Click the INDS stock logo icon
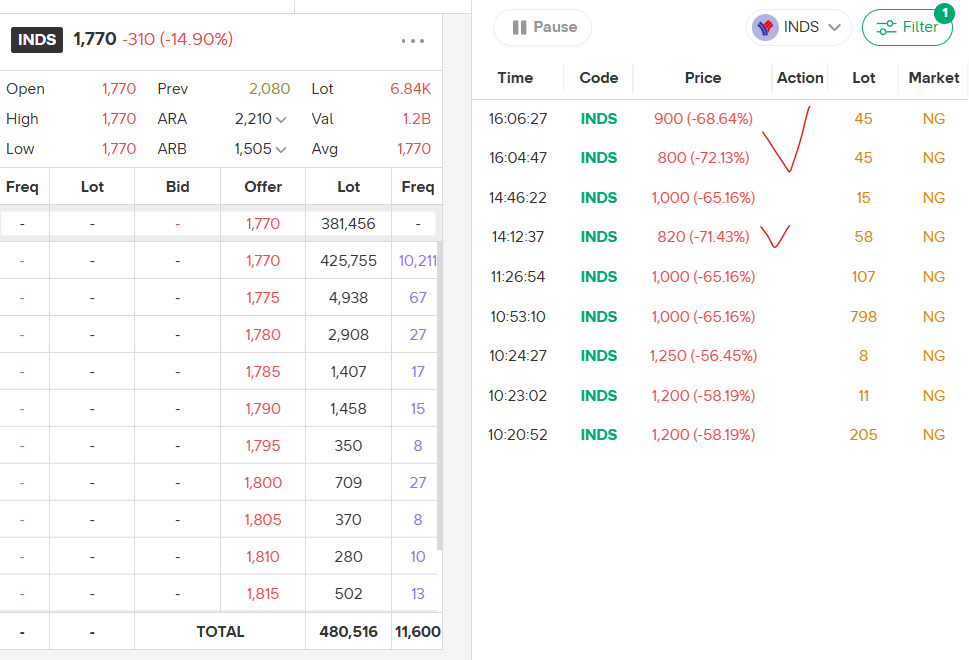 766,28
